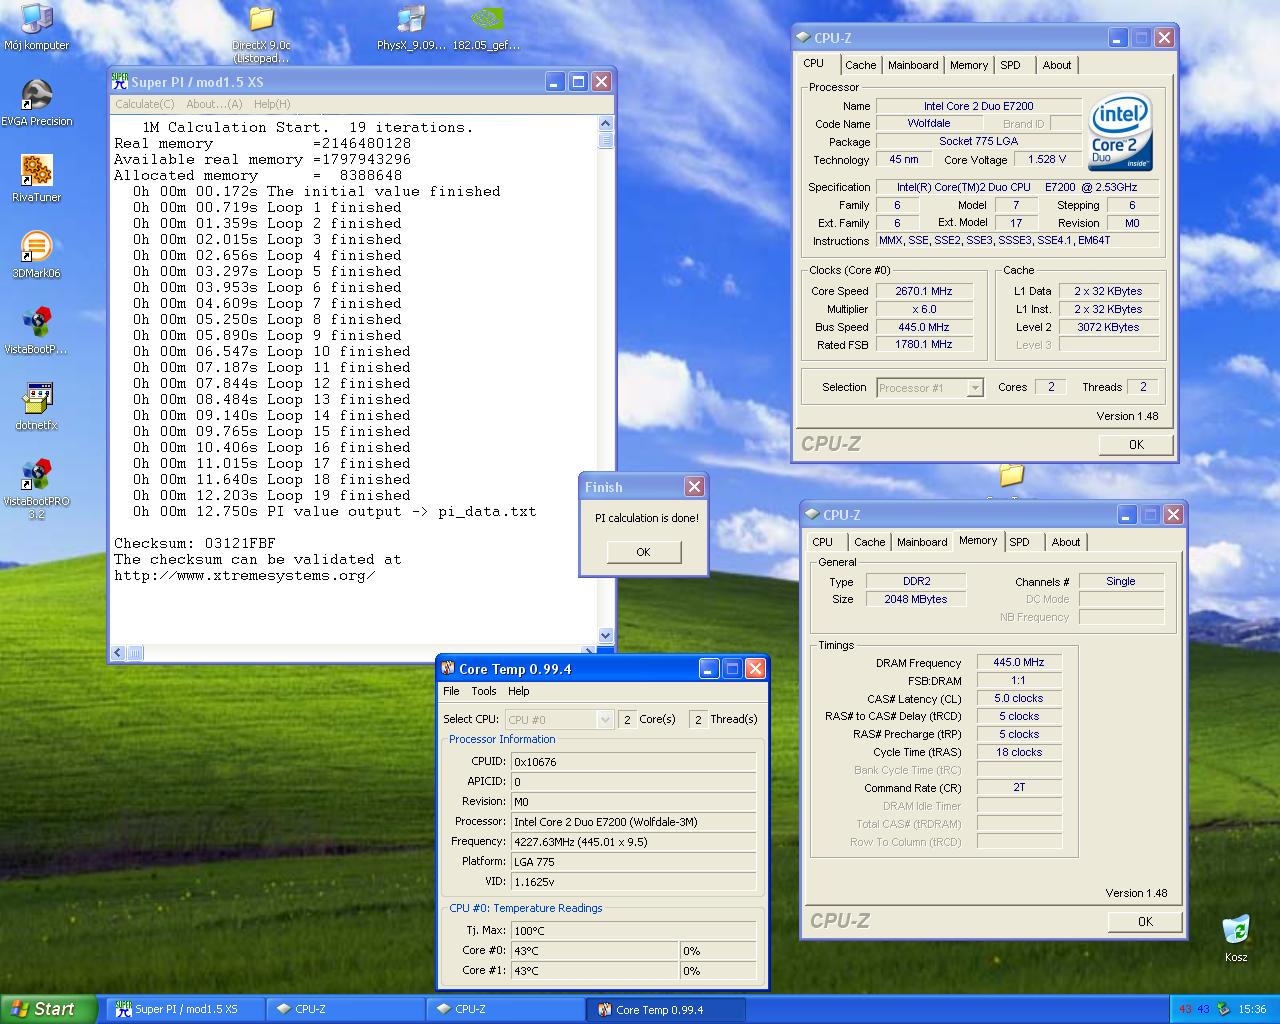Image resolution: width=1280 pixels, height=1024 pixels.
Task: Expand the Select CPU dropdown in Core Temp
Action: 604,719
